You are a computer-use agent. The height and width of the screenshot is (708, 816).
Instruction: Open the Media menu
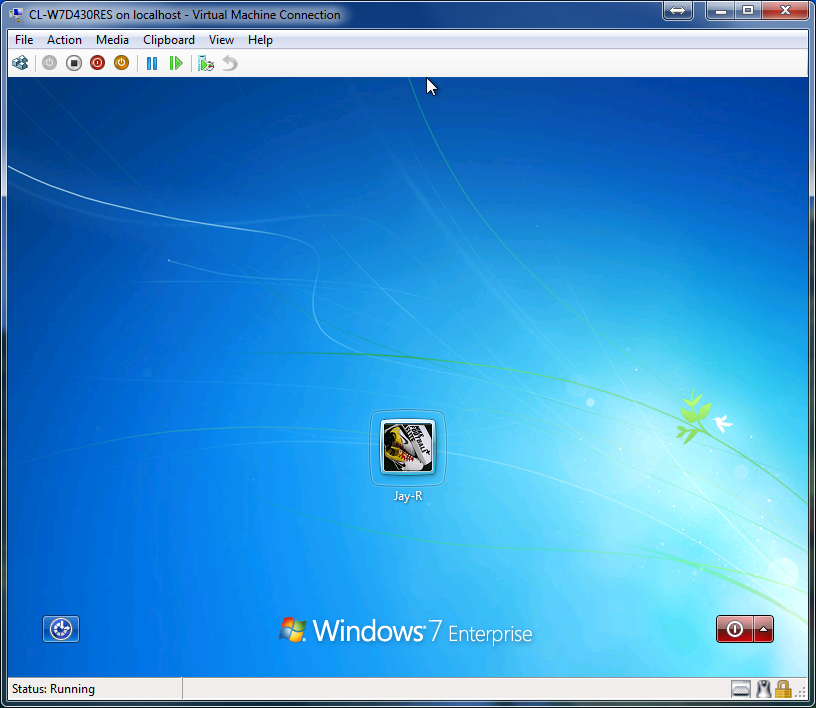coord(112,40)
